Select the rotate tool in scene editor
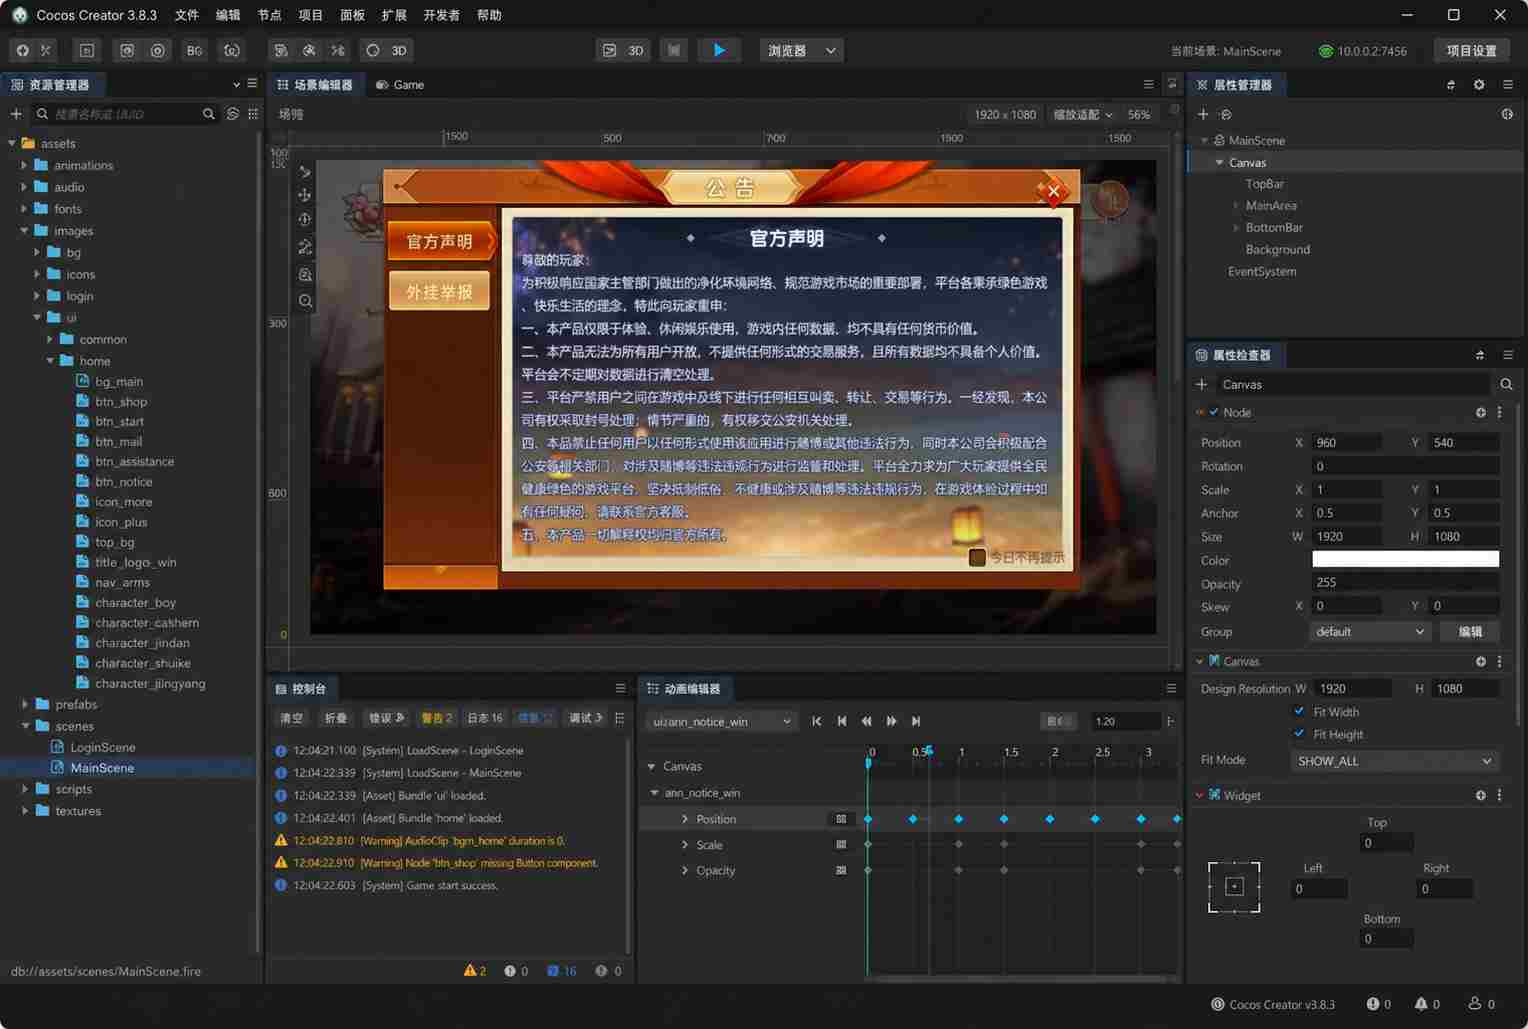The width and height of the screenshot is (1528, 1029). tap(304, 220)
